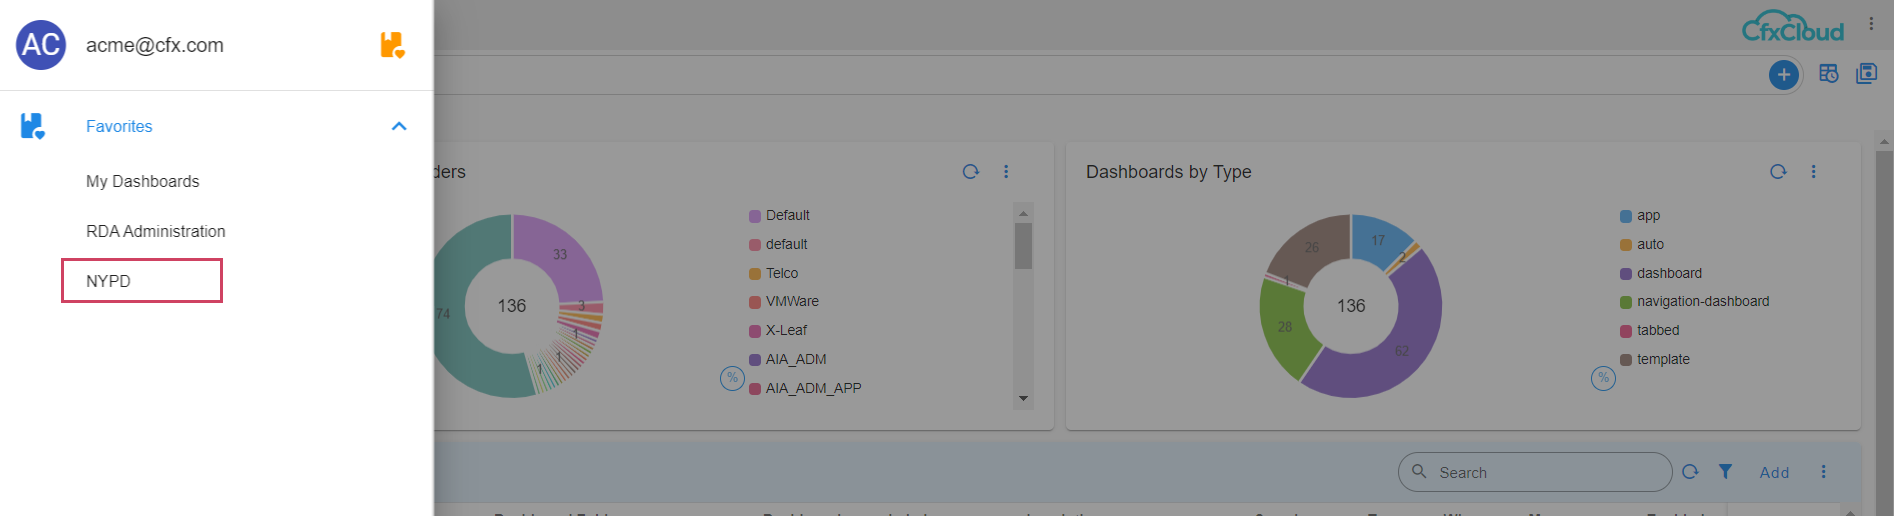This screenshot has width=1894, height=516.
Task: Toggle the navigation-dashboard legend entry
Action: pyautogui.click(x=1702, y=301)
